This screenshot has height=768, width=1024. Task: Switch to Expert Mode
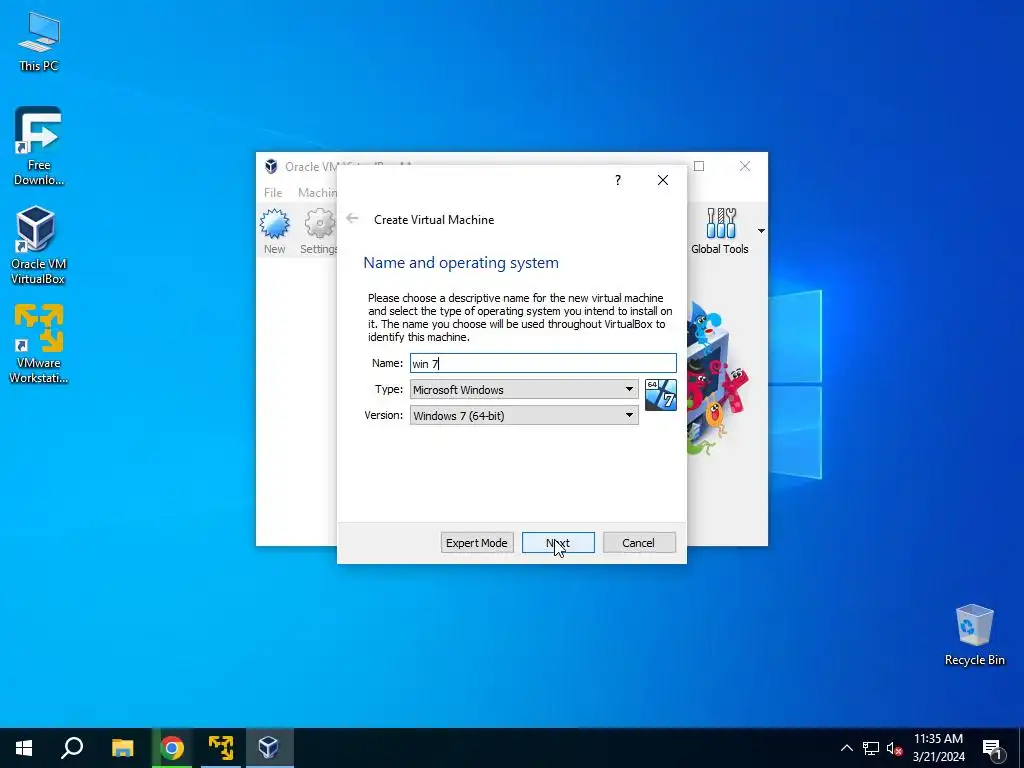point(477,543)
